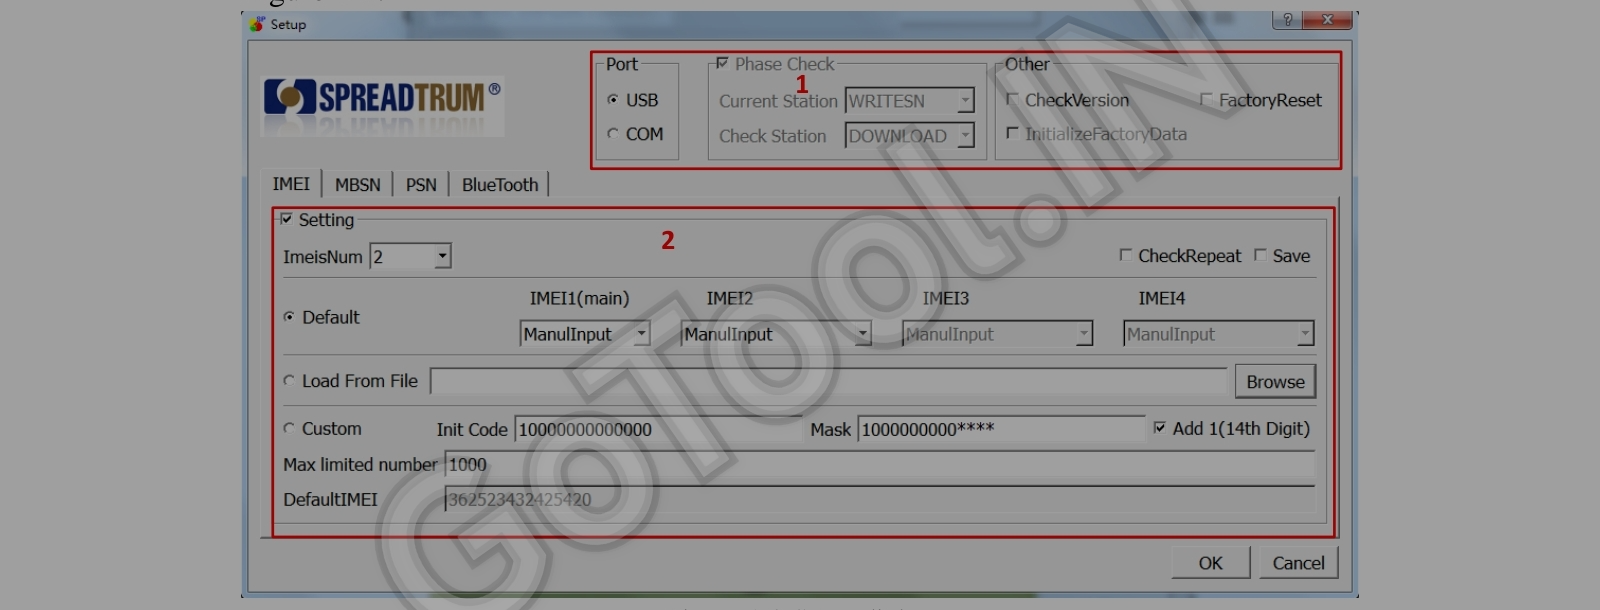
Task: Click the Spreadtrum logo image
Action: pyautogui.click(x=382, y=98)
